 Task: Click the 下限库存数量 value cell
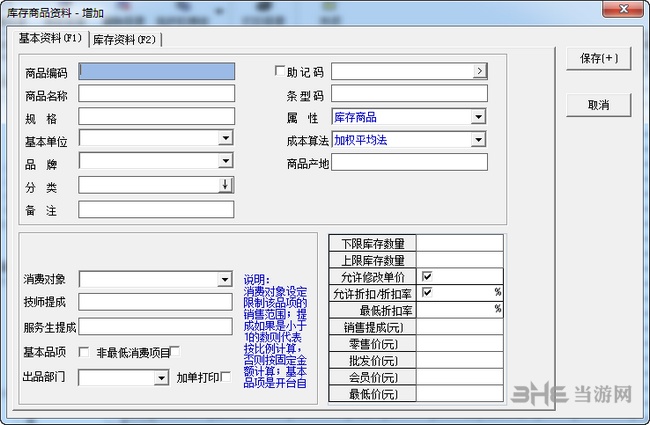[460, 243]
